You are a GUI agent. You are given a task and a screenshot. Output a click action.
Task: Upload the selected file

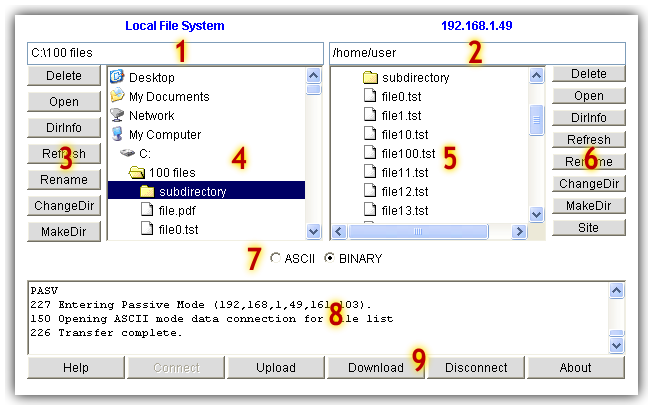(276, 368)
